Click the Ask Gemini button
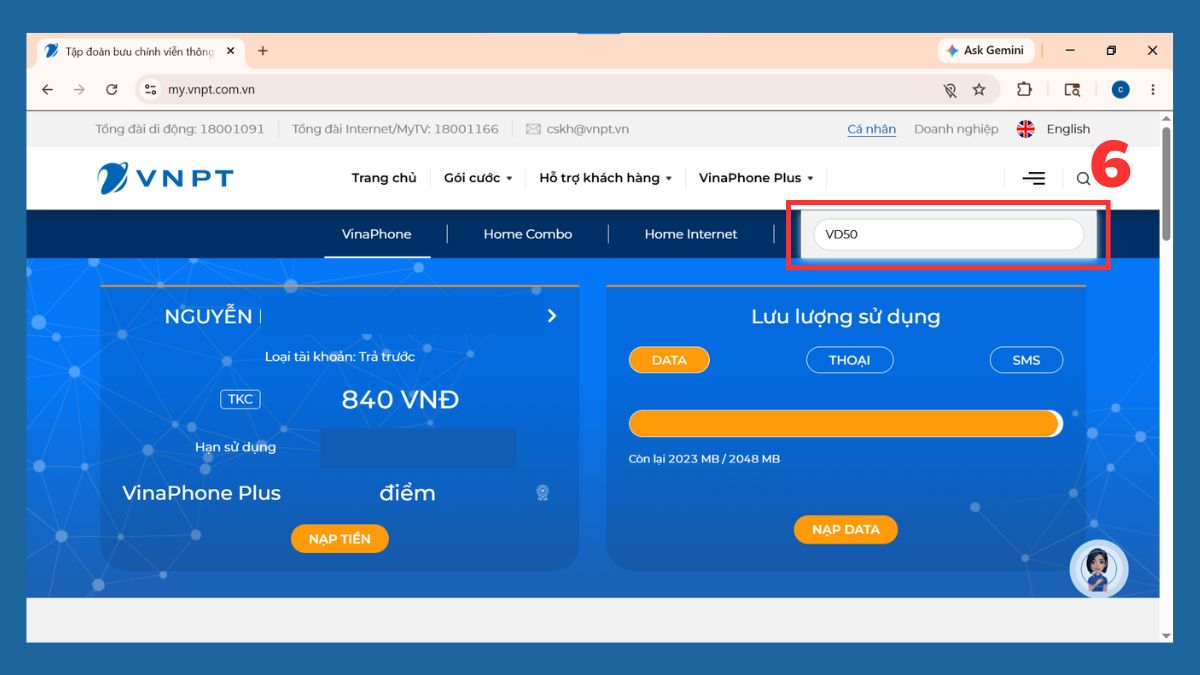Viewport: 1200px width, 675px height. point(985,50)
